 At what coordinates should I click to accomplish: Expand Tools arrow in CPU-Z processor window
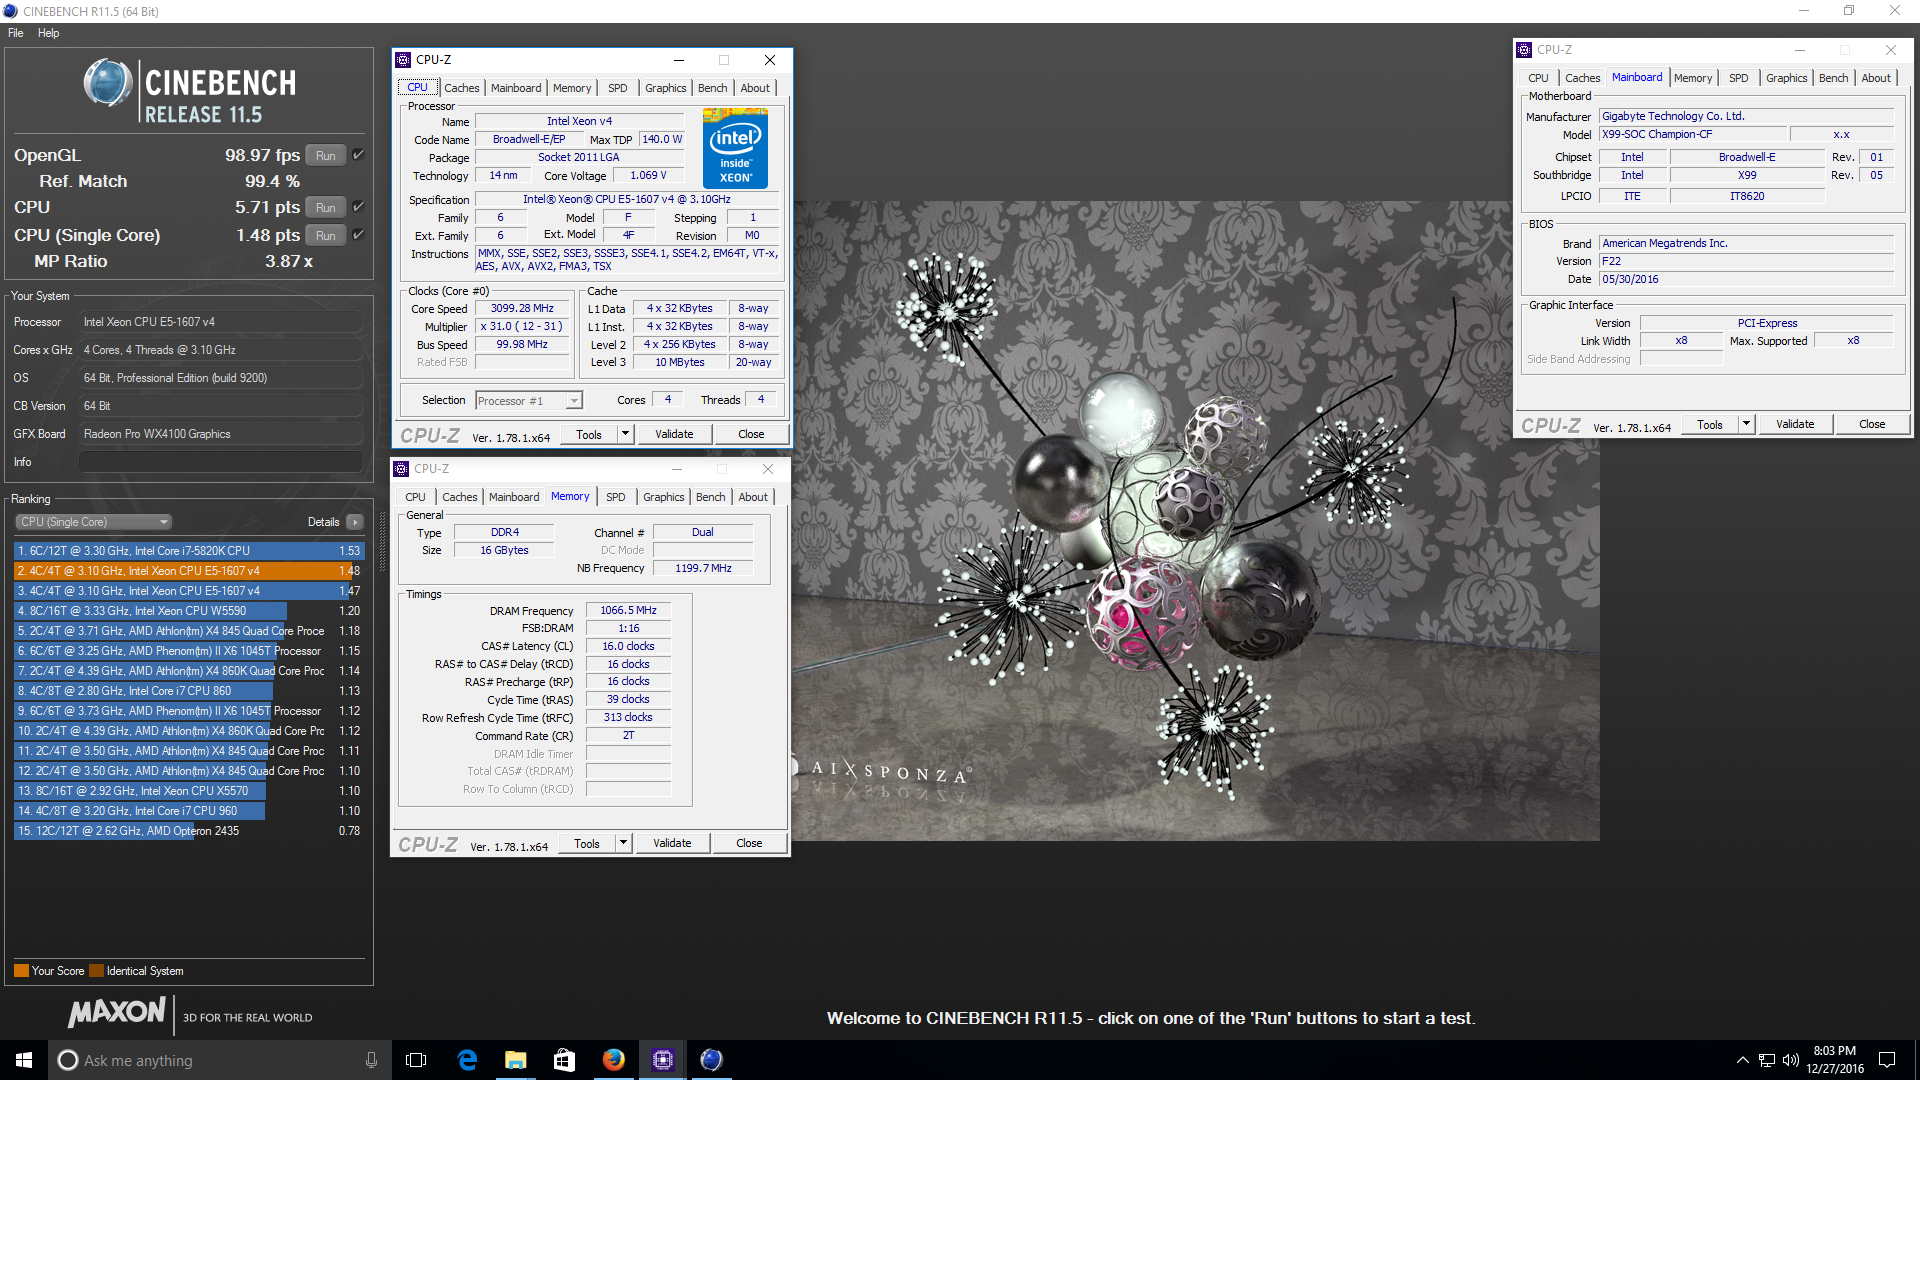[x=625, y=434]
